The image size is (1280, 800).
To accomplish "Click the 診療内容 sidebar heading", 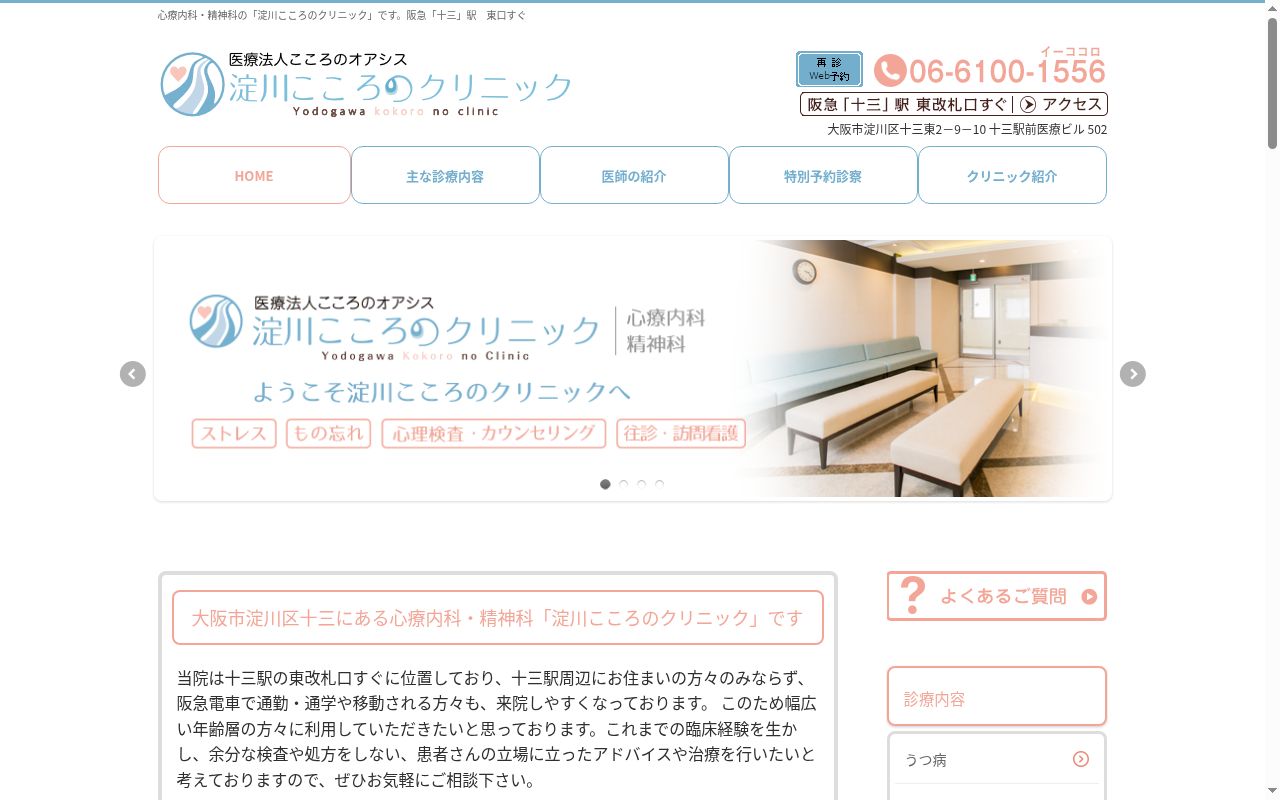I will click(997, 697).
